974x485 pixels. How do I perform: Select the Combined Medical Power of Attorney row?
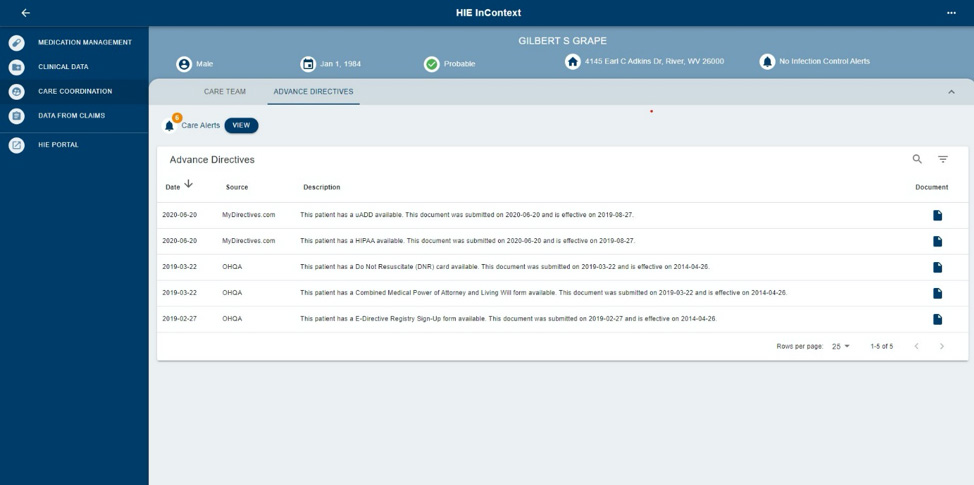click(x=544, y=292)
